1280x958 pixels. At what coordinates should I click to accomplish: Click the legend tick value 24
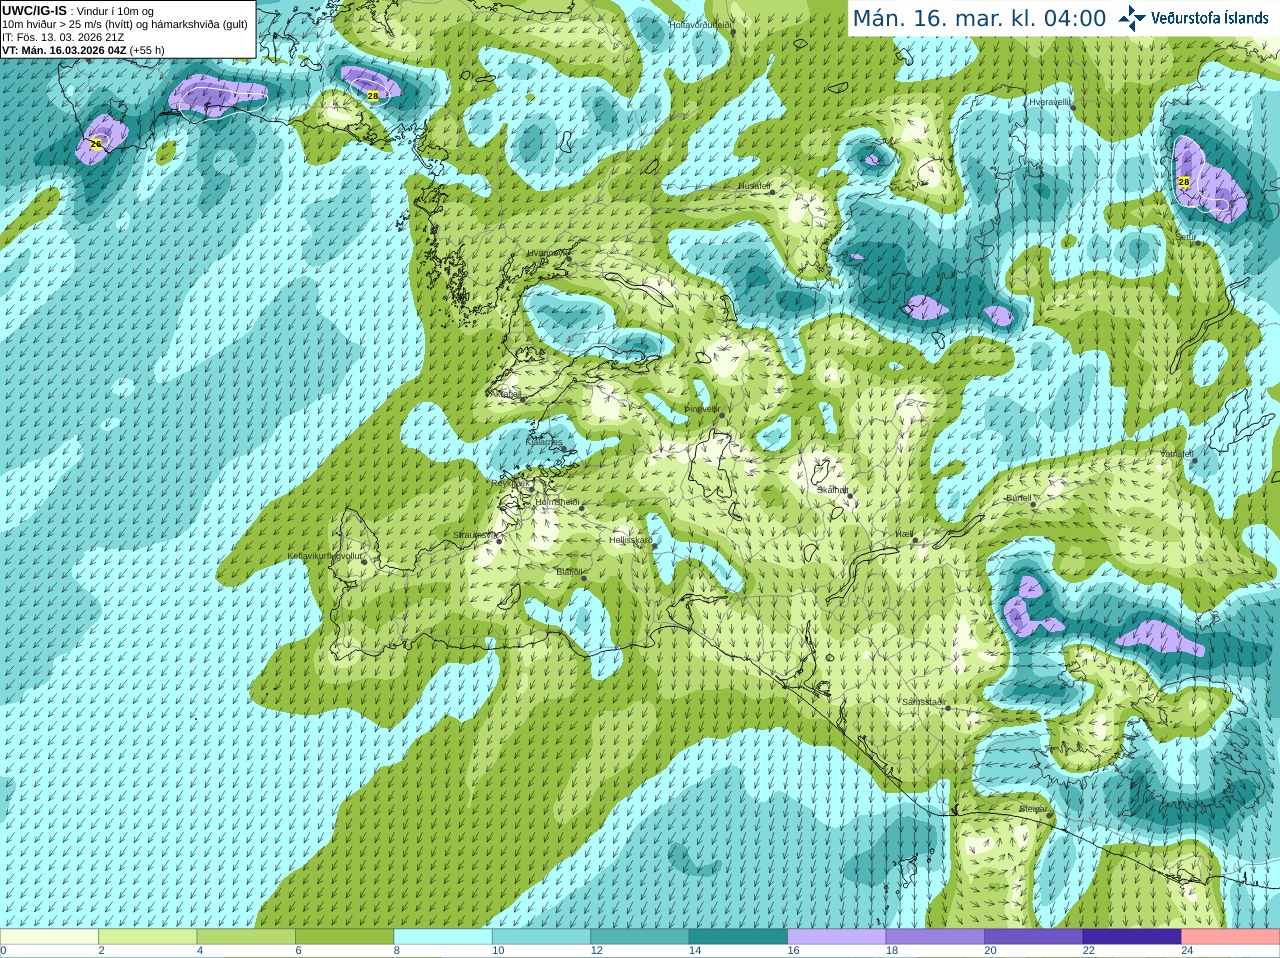pyautogui.click(x=1187, y=951)
